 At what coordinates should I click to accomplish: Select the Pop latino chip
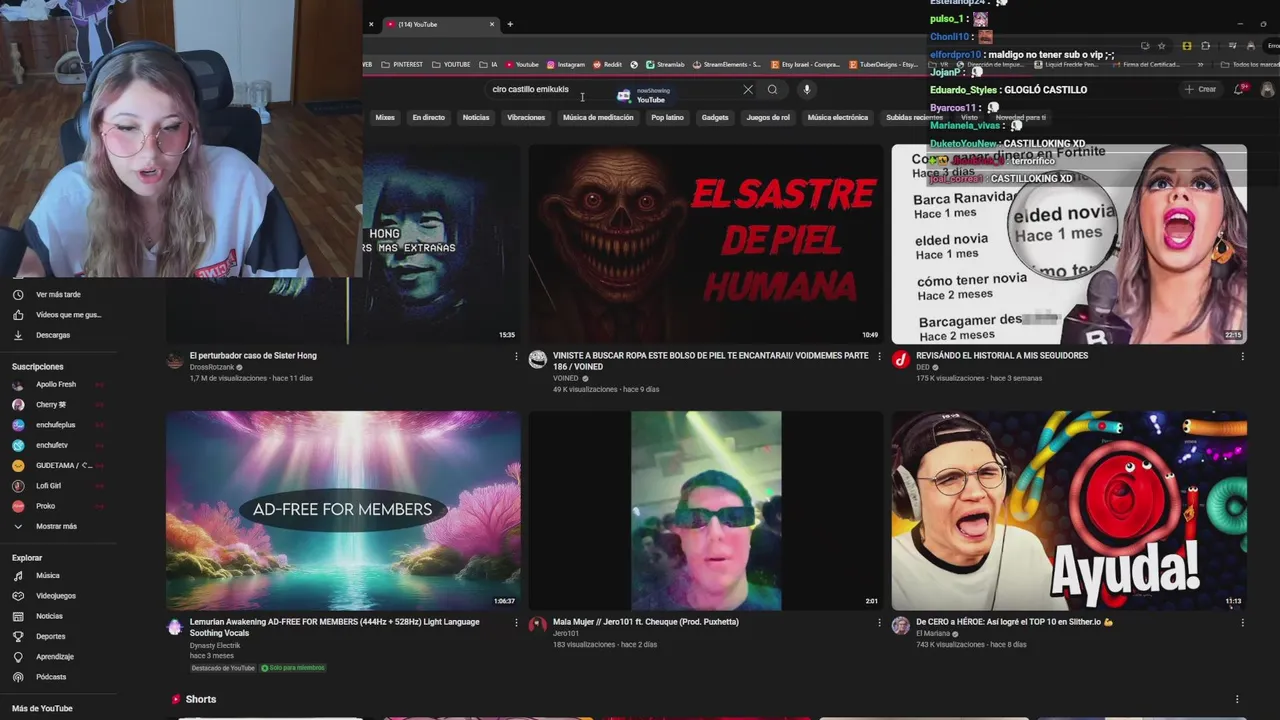(667, 117)
